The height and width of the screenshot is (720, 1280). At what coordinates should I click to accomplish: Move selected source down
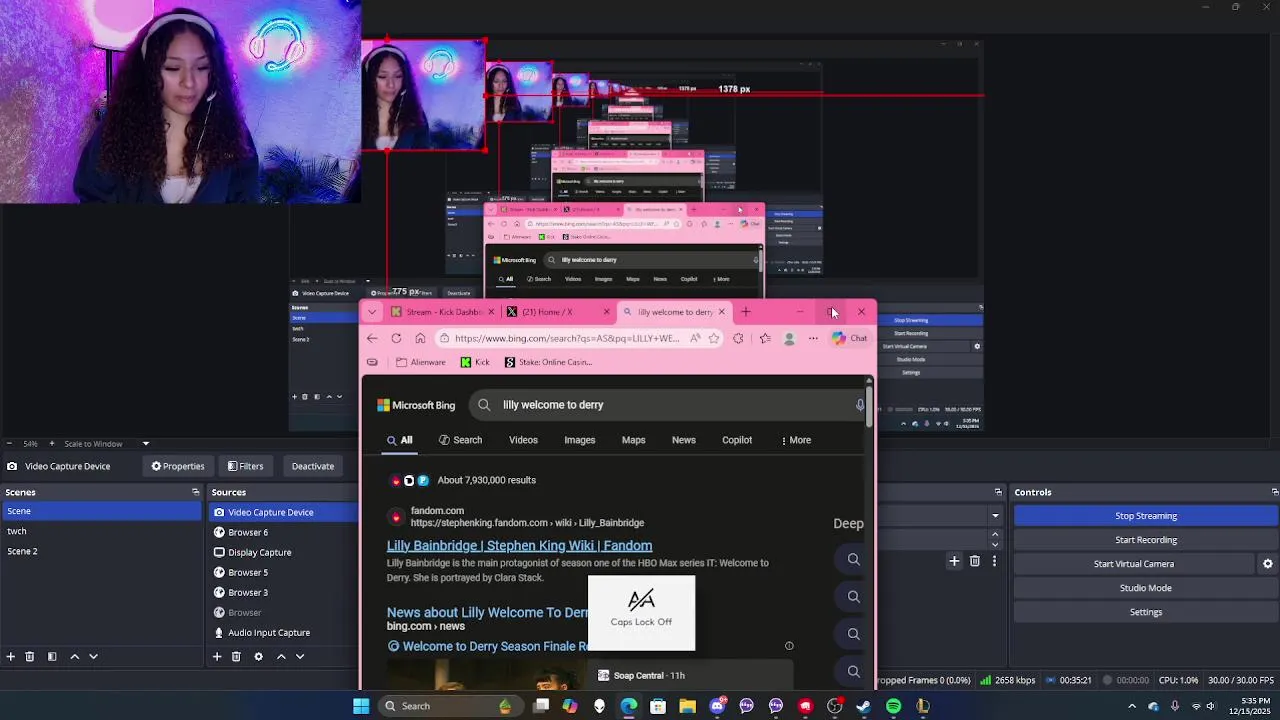(300, 656)
